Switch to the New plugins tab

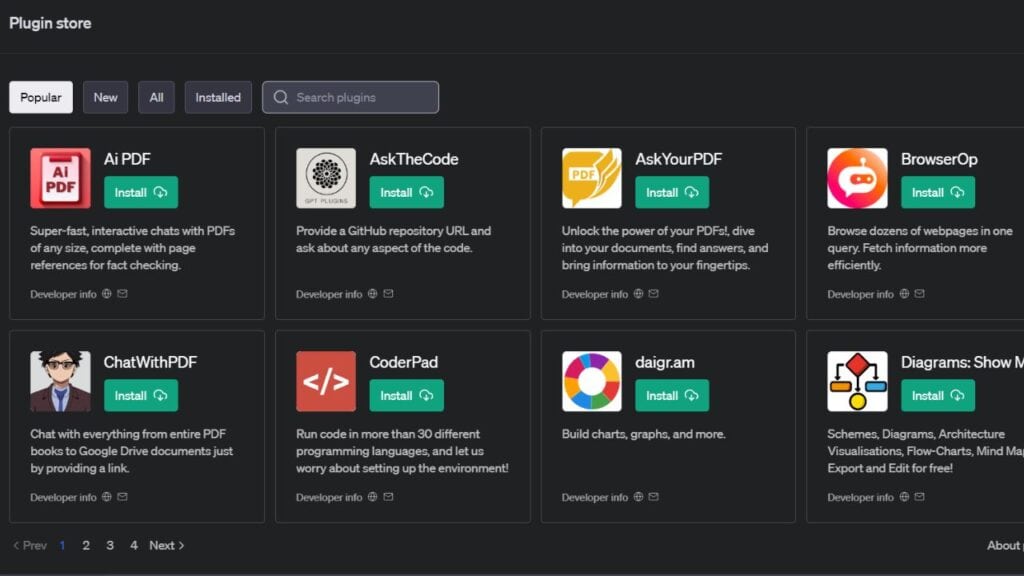105,97
